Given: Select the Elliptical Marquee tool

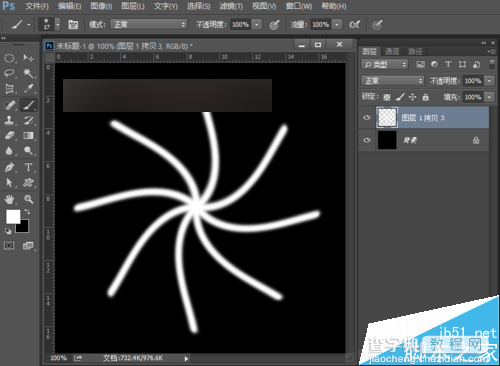Looking at the screenshot, I should coord(9,58).
